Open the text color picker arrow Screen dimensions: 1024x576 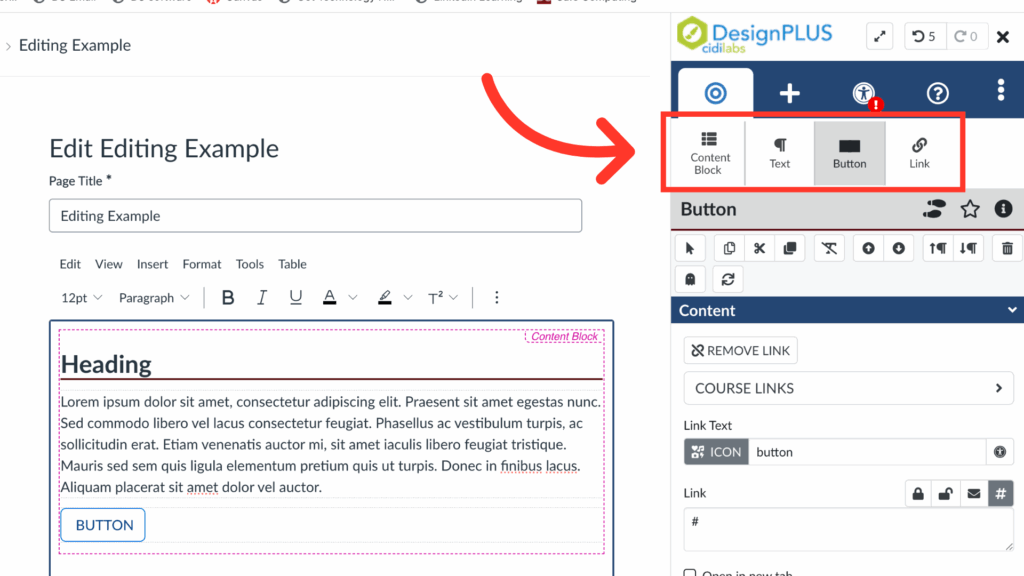pyautogui.click(x=352, y=297)
